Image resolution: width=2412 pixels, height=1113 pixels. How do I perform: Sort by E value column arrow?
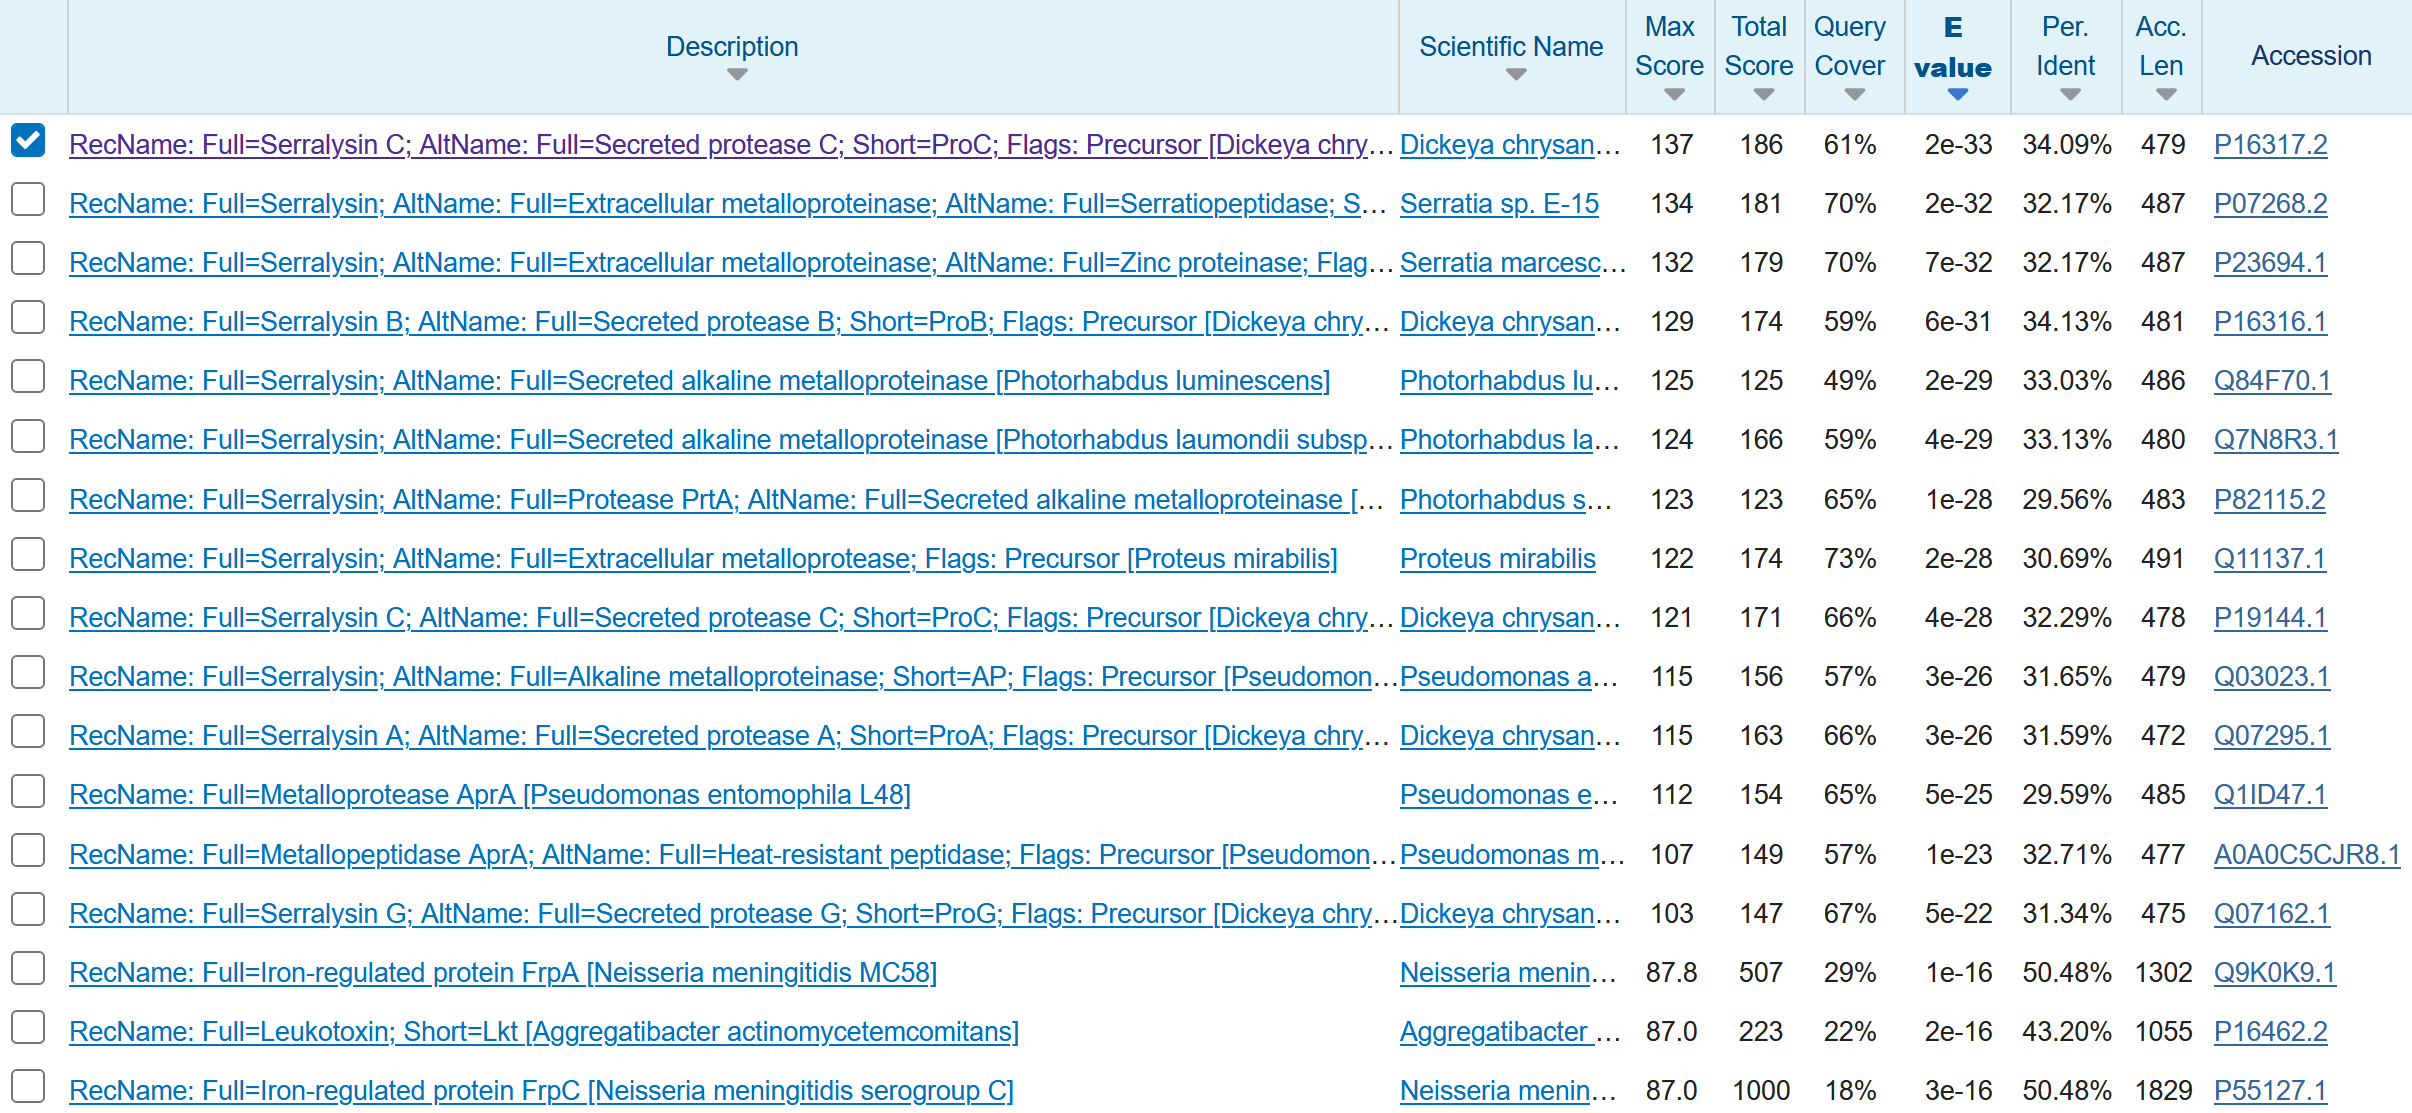1958,94
